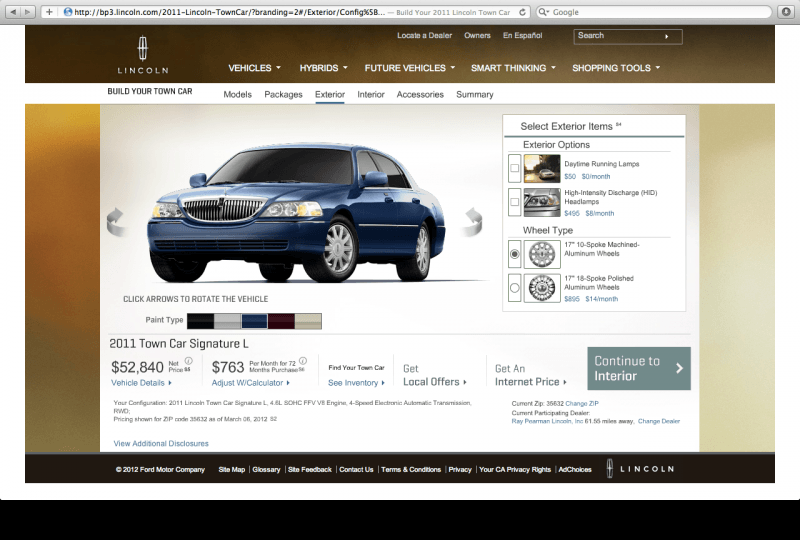Choose the black paint swatch
The image size is (800, 540).
[201, 321]
